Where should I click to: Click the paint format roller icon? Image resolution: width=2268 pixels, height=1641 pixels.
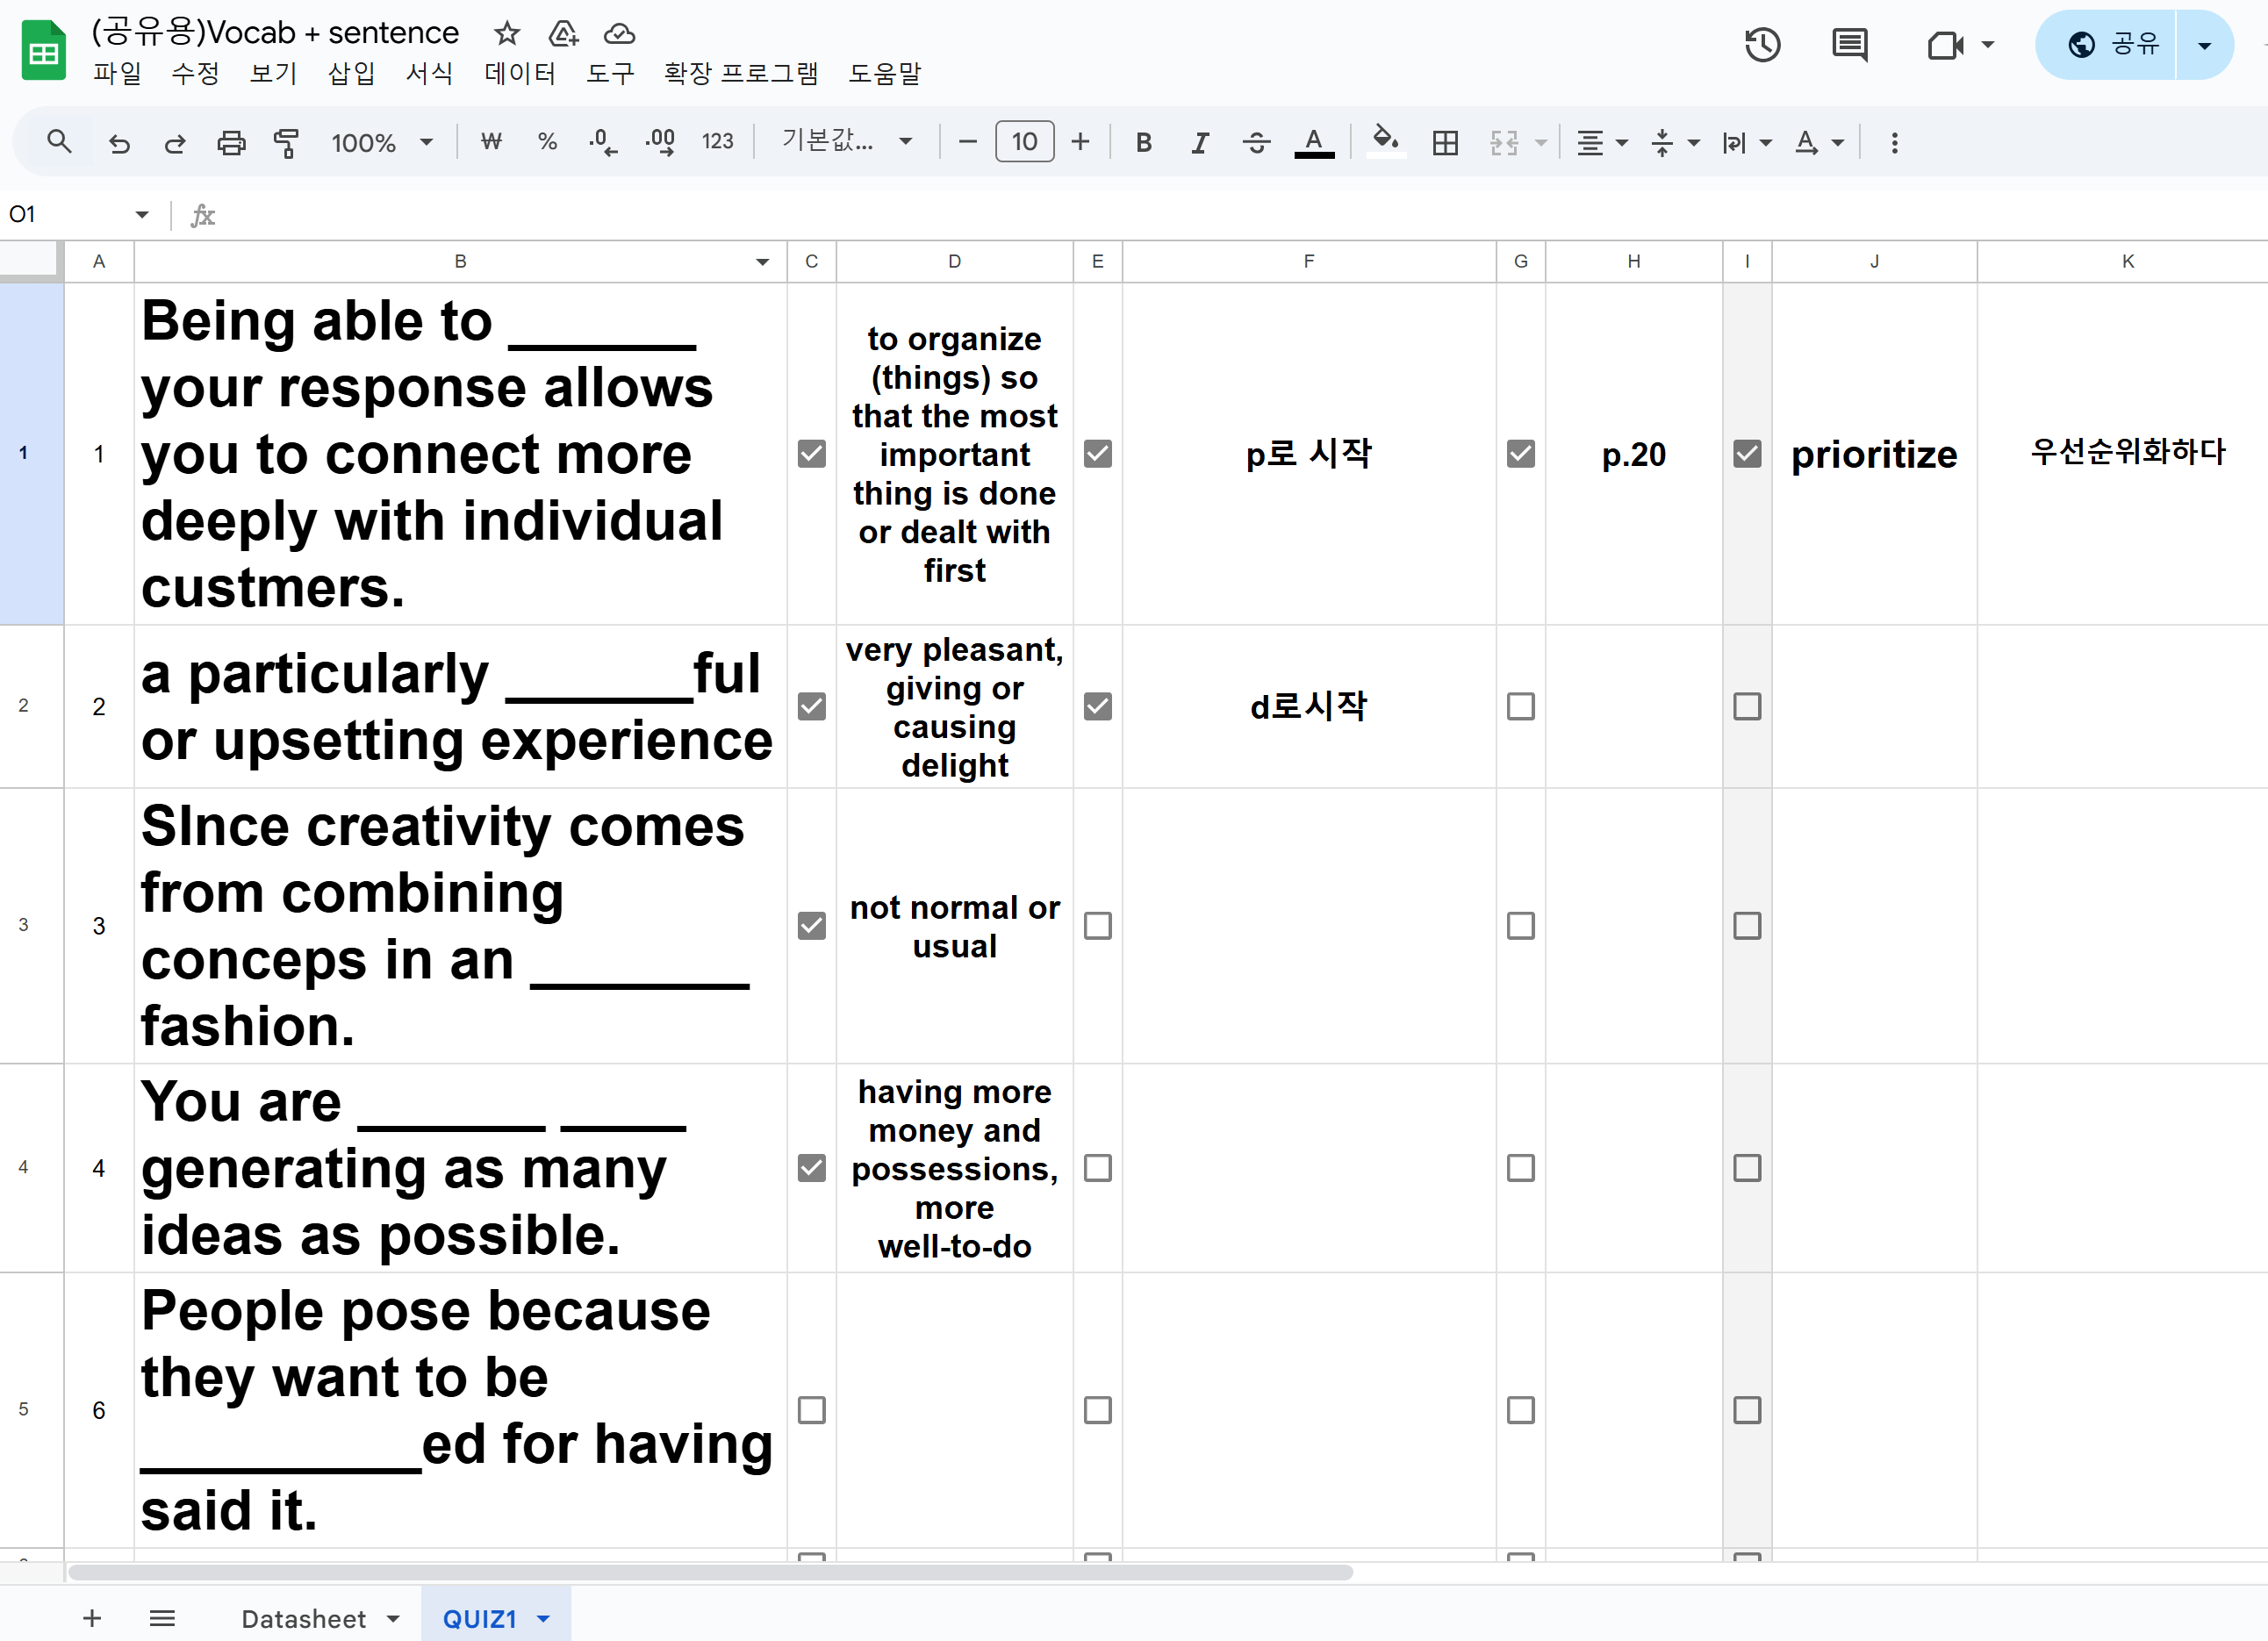(x=287, y=143)
